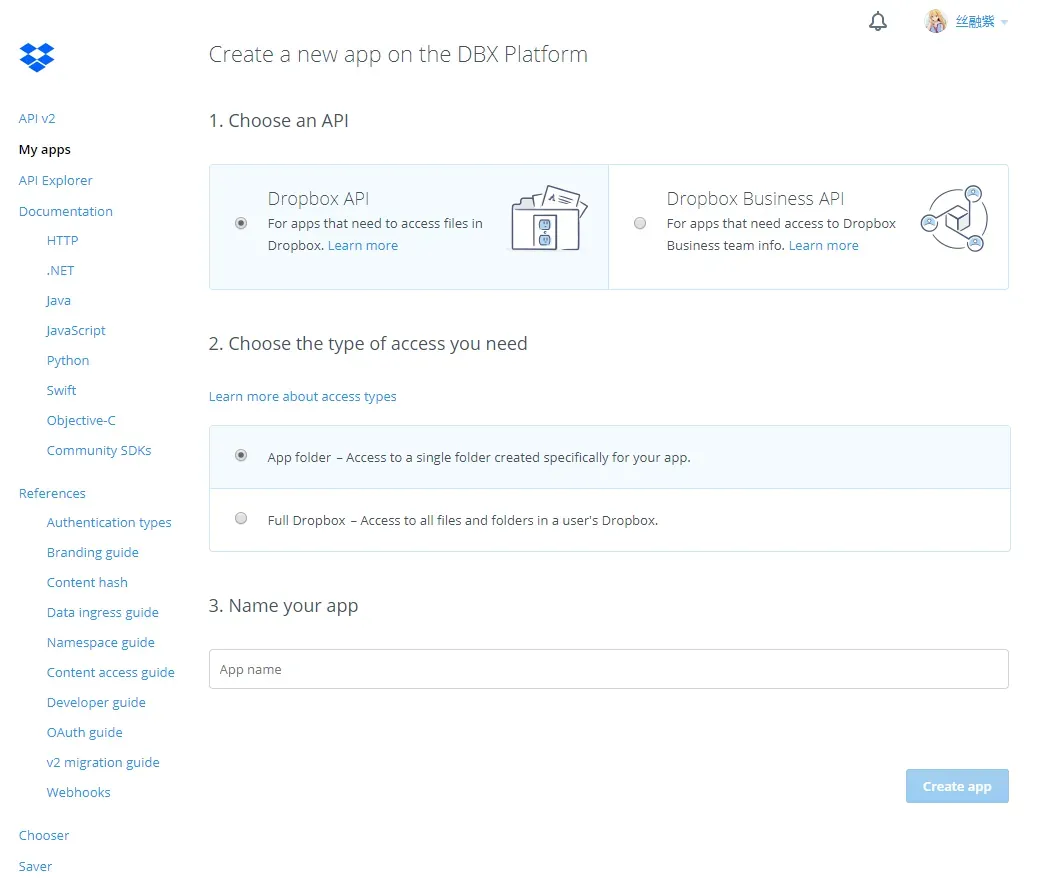Image resolution: width=1046 pixels, height=894 pixels.
Task: Open the Python SDK documentation link
Action: click(67, 360)
